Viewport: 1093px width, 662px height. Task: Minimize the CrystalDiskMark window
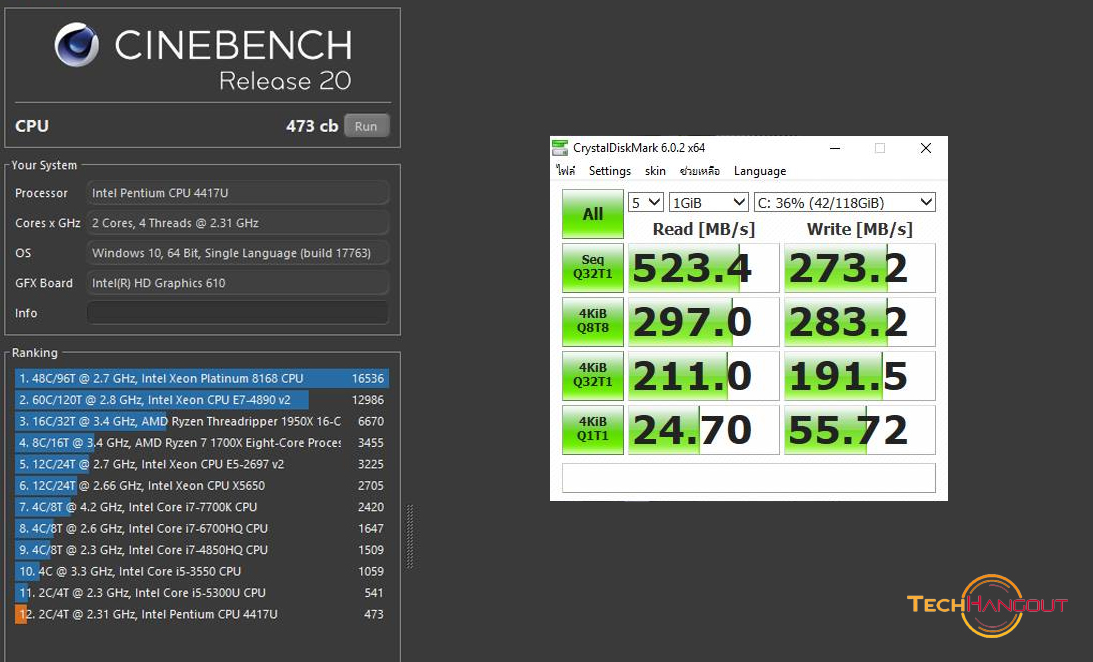point(834,148)
